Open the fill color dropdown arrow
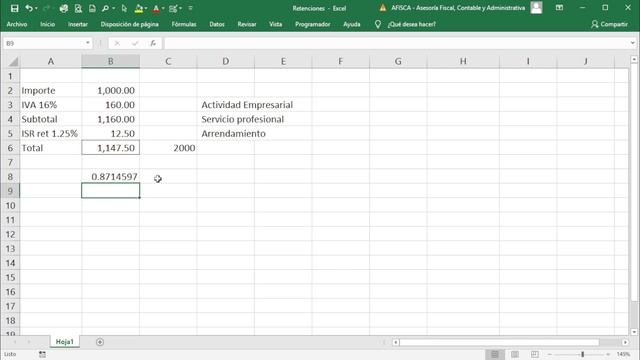This screenshot has height=360, width=640. coord(146,8)
